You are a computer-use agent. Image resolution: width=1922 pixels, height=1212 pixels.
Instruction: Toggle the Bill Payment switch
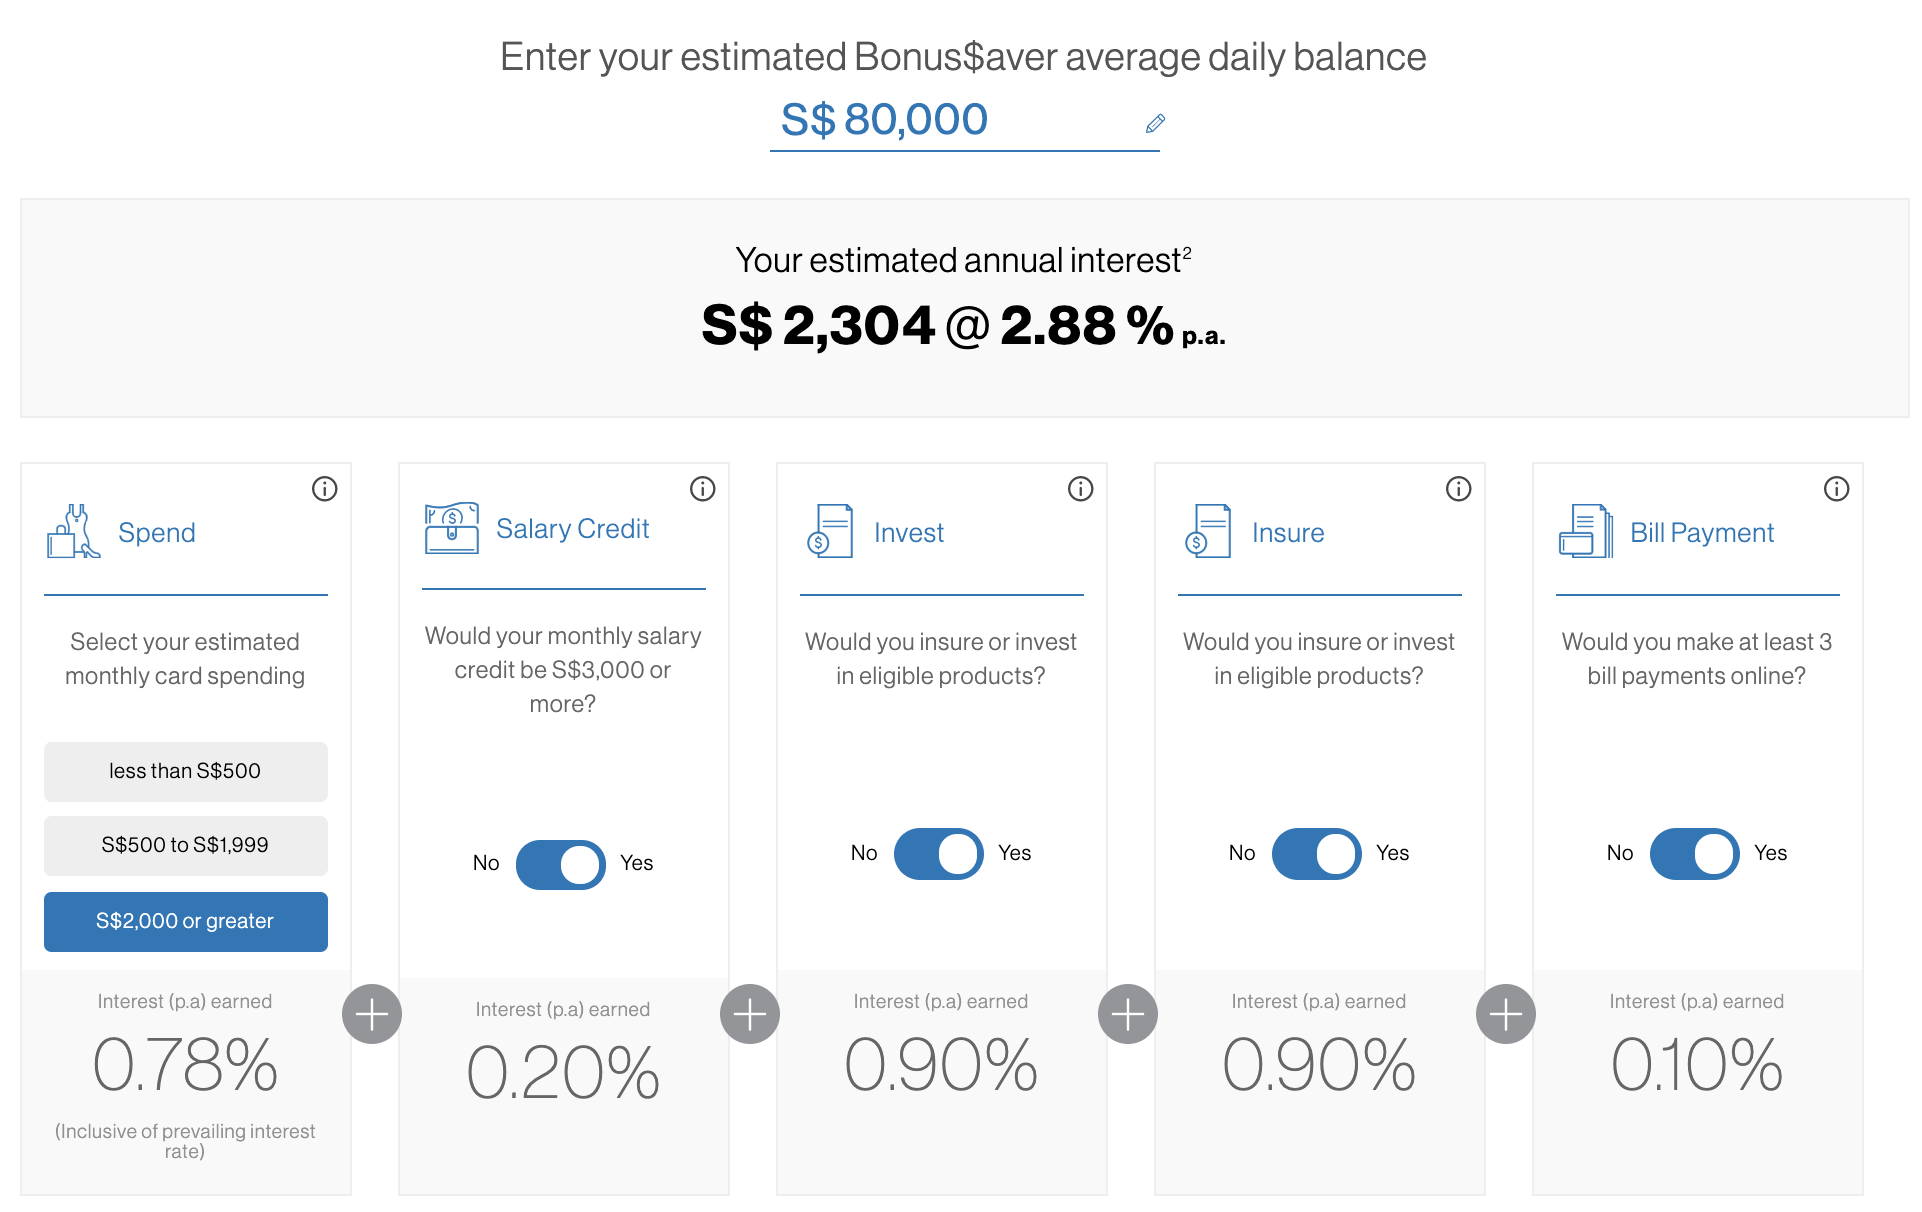pyautogui.click(x=1694, y=854)
